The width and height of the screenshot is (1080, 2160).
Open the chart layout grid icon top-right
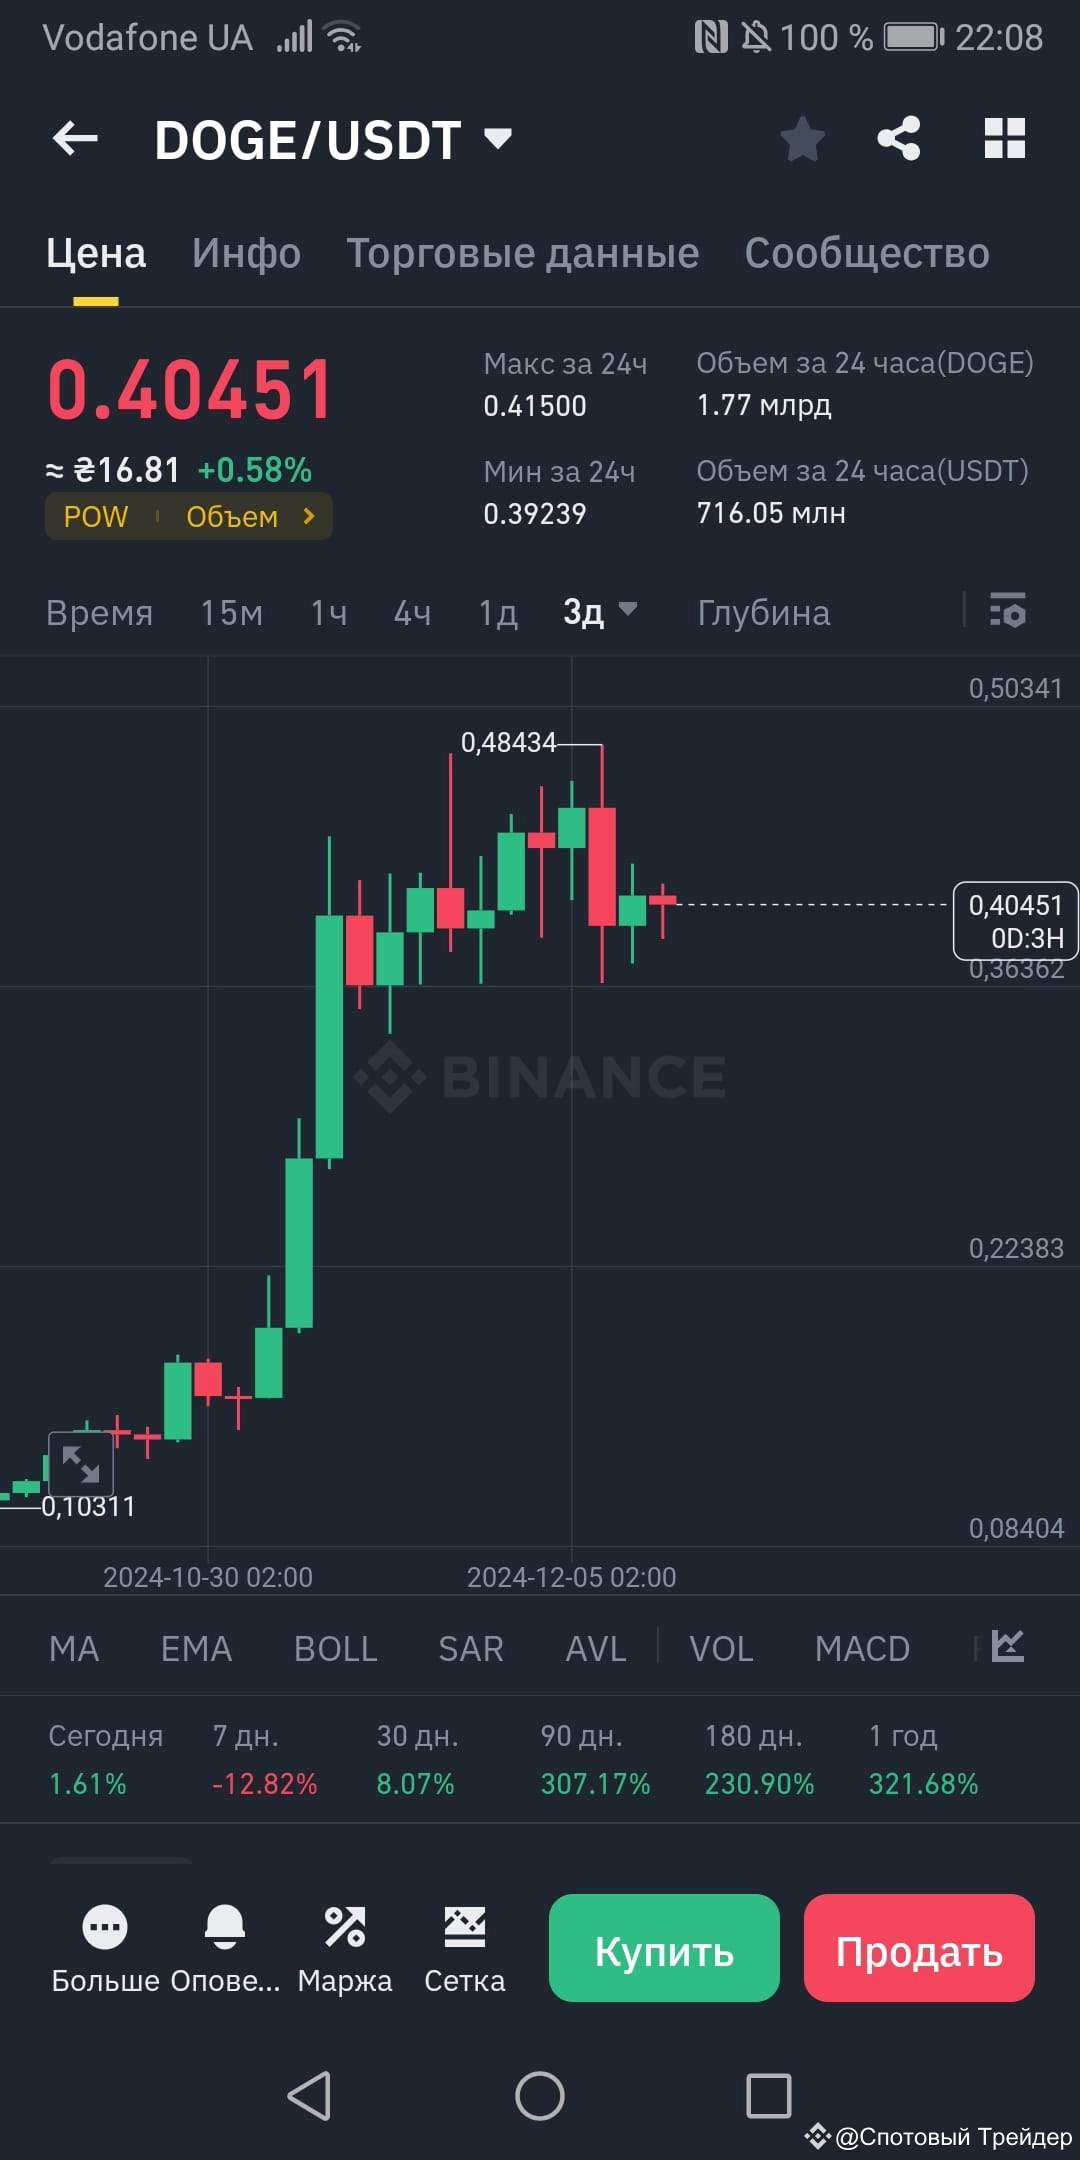pyautogui.click(x=1004, y=138)
